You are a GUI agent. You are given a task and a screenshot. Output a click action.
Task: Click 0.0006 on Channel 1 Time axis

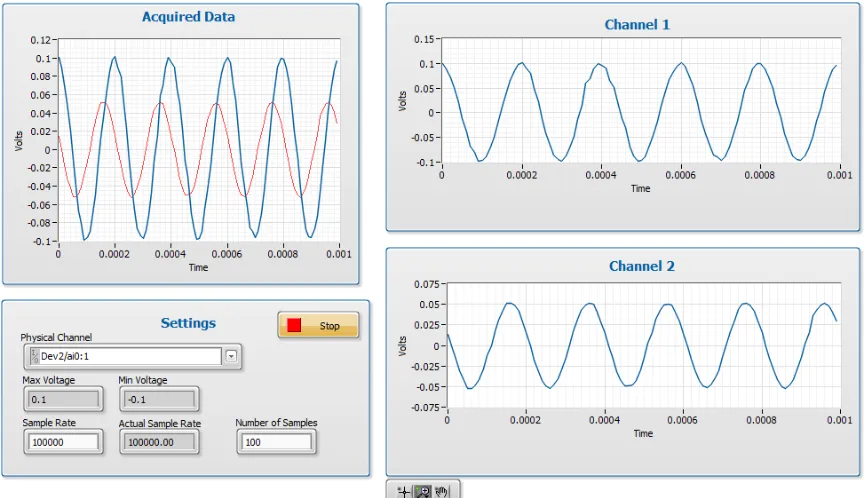tap(681, 175)
